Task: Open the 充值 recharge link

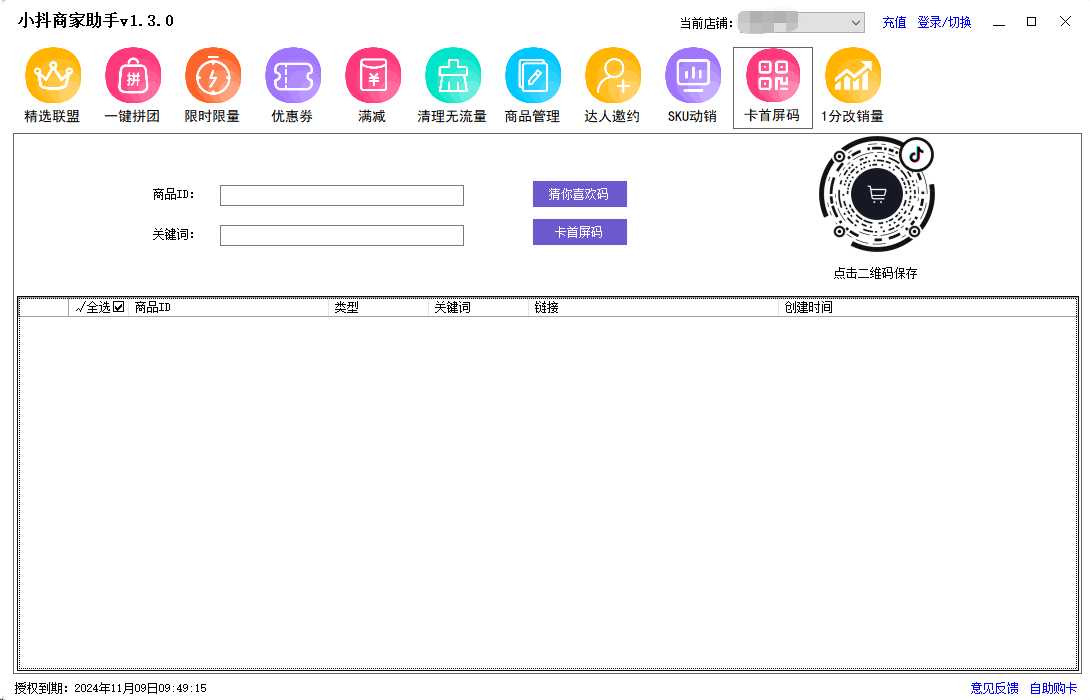Action: click(894, 21)
